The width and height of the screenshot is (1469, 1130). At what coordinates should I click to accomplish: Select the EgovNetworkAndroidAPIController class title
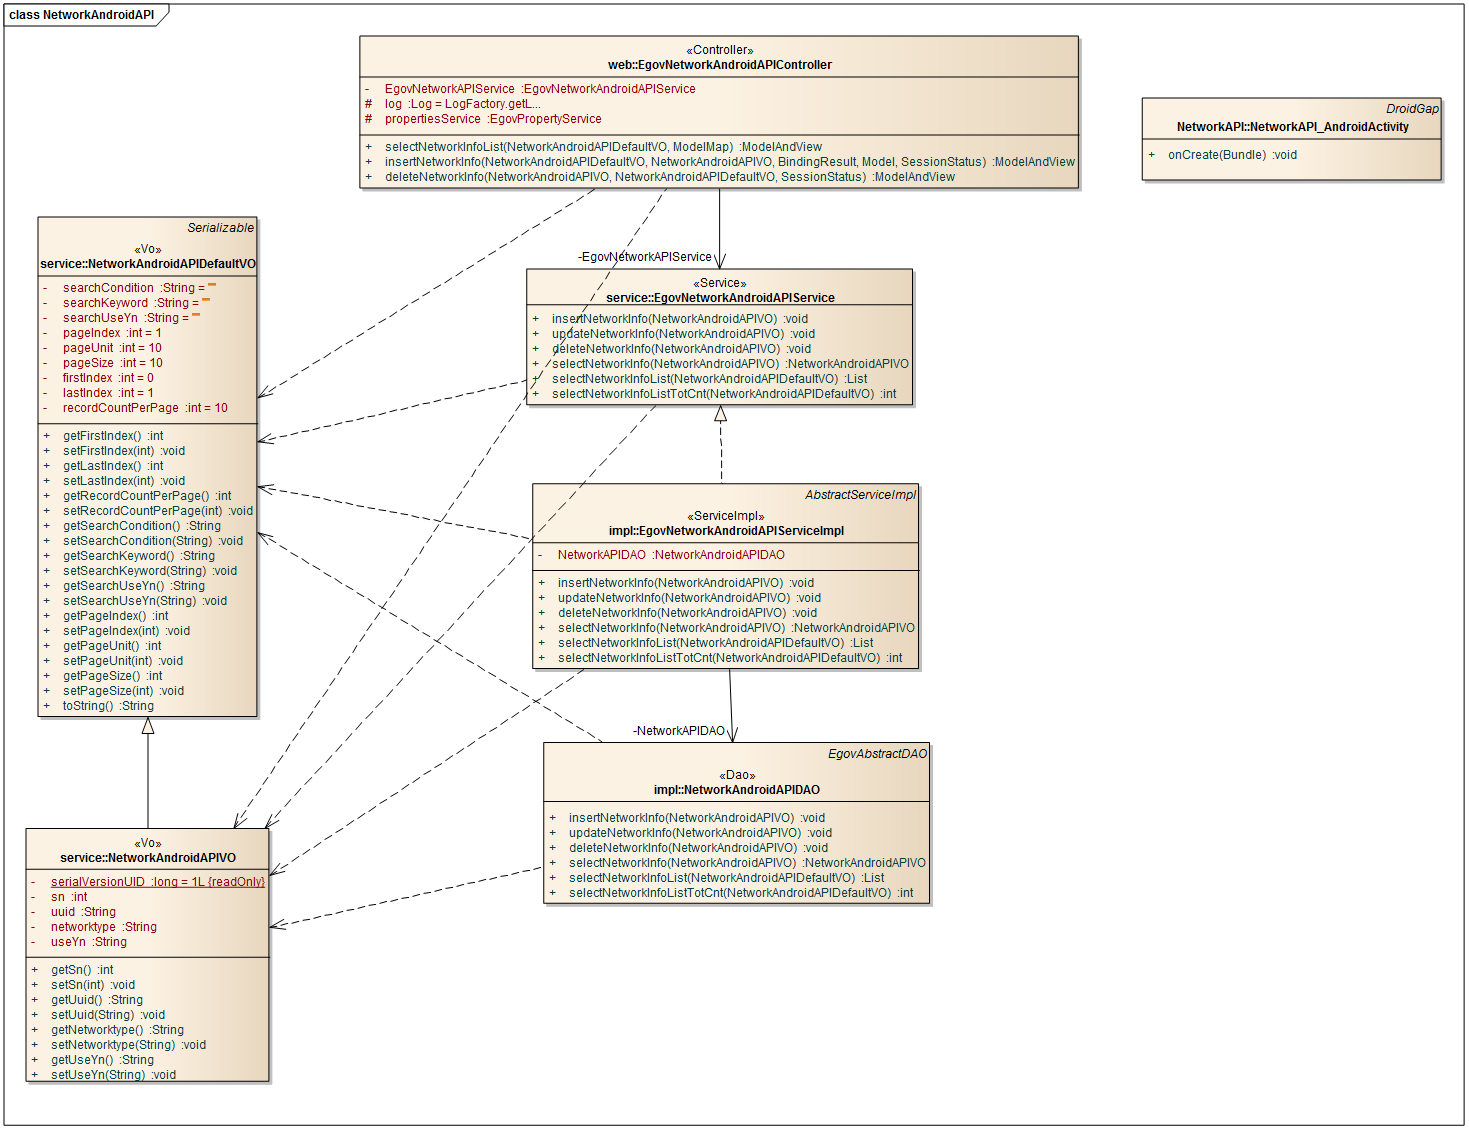719,65
